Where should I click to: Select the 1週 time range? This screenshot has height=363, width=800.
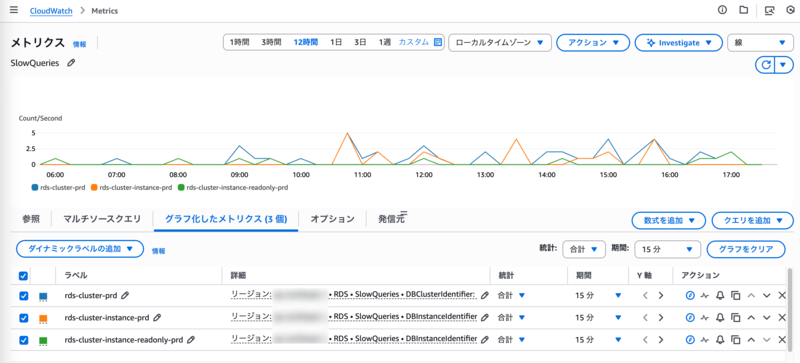385,42
